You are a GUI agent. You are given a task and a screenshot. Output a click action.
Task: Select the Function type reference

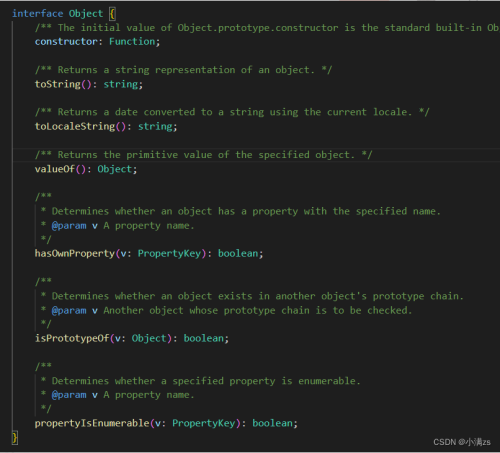[x=132, y=42]
